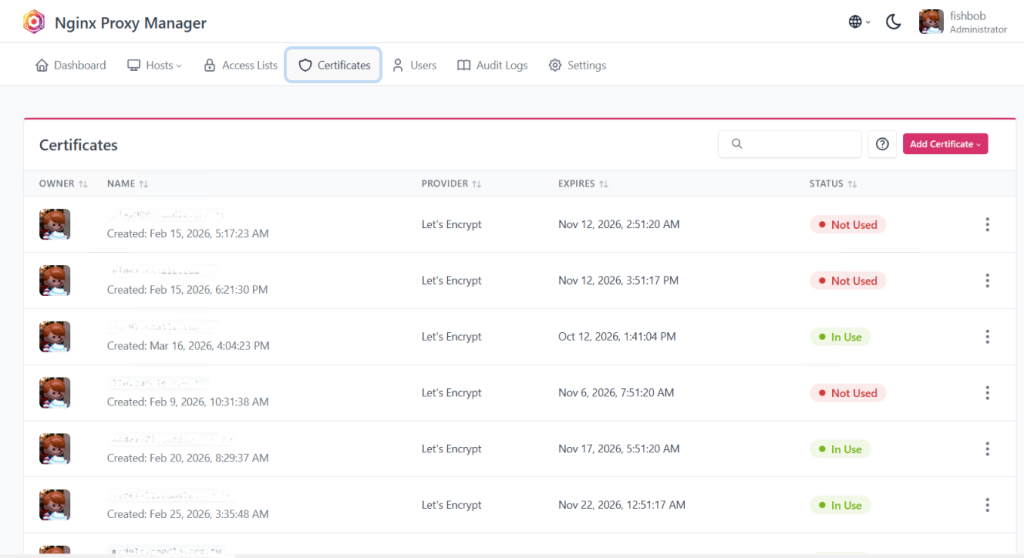Click 'Created: Feb 15, 2026, 5:17:23 AM' text
Viewport: 1024px width, 558px height.
[x=187, y=233]
